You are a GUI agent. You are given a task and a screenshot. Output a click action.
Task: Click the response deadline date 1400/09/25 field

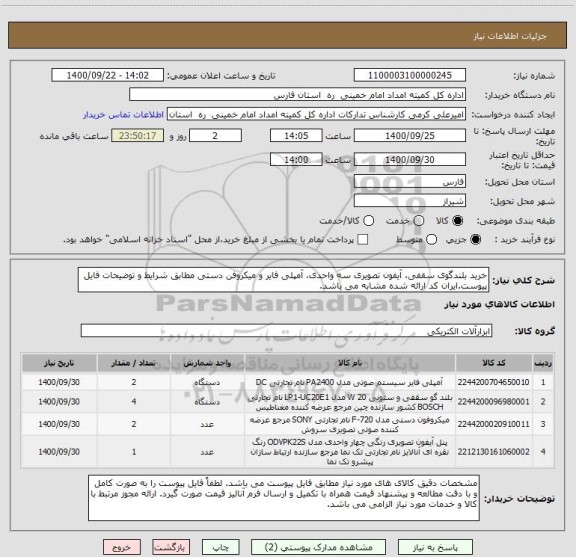point(410,136)
